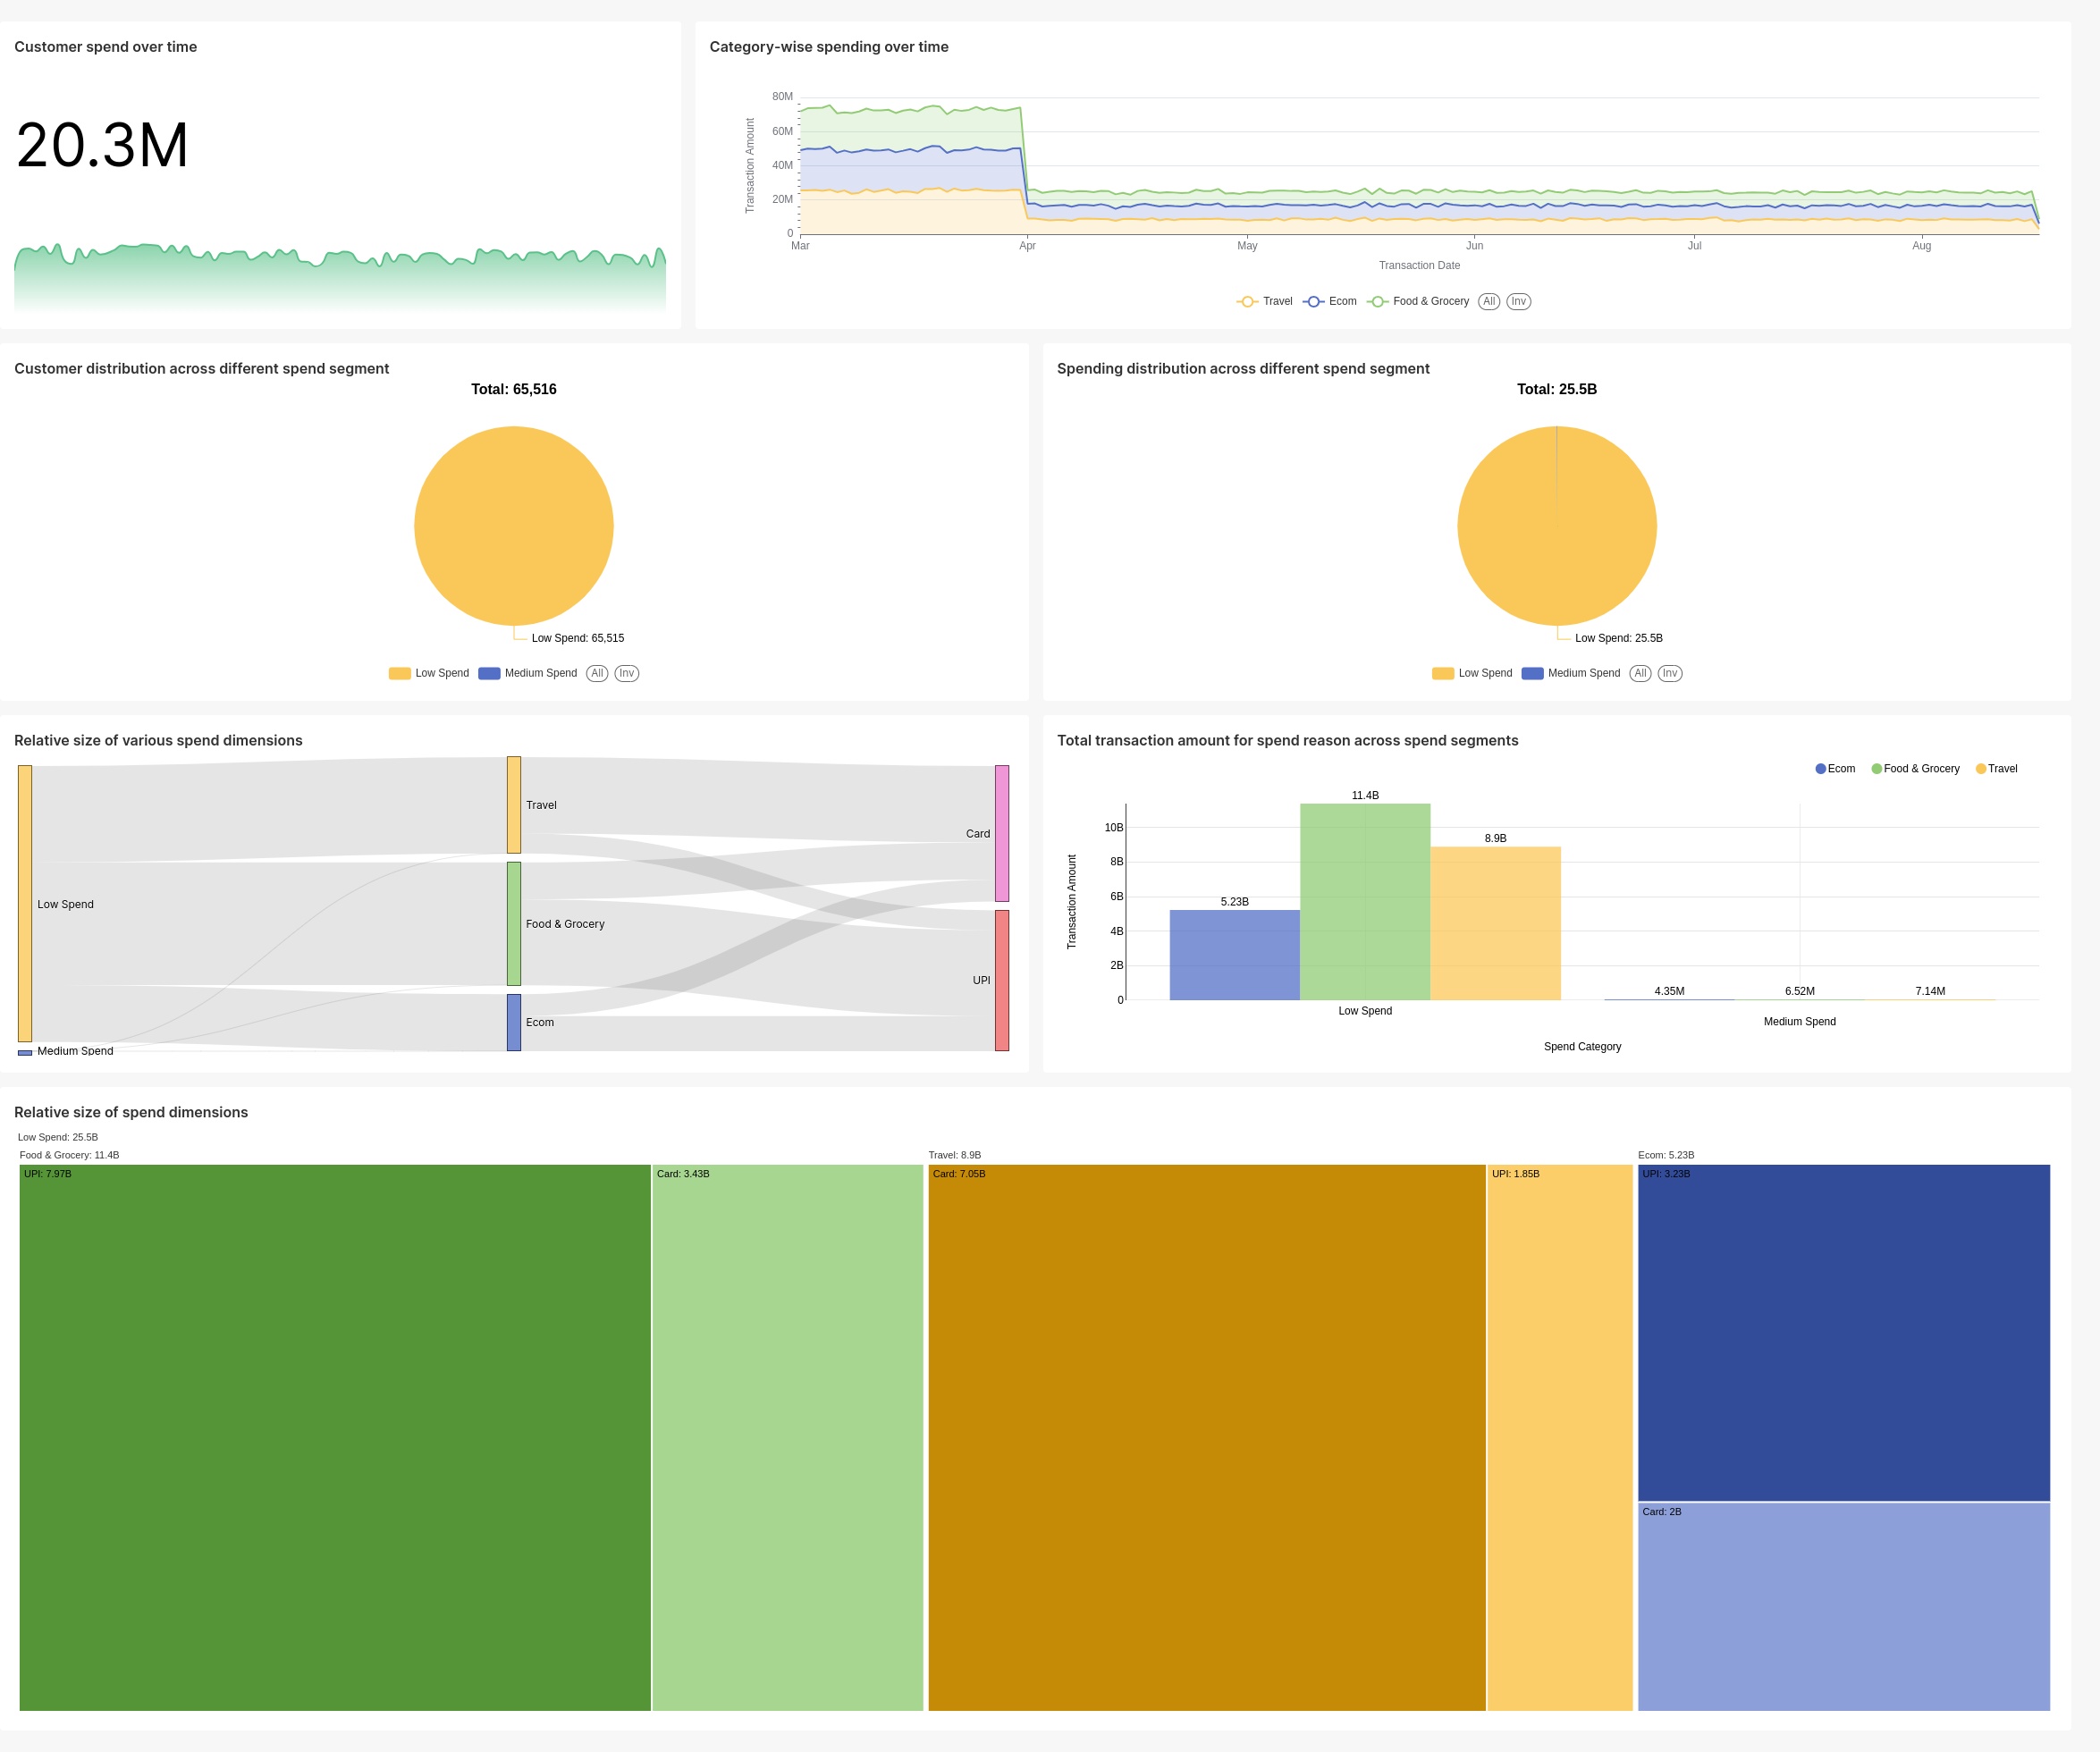Toggle Food & Grocery in bar chart legend
This screenshot has height=1752, width=2100.
coord(1915,768)
